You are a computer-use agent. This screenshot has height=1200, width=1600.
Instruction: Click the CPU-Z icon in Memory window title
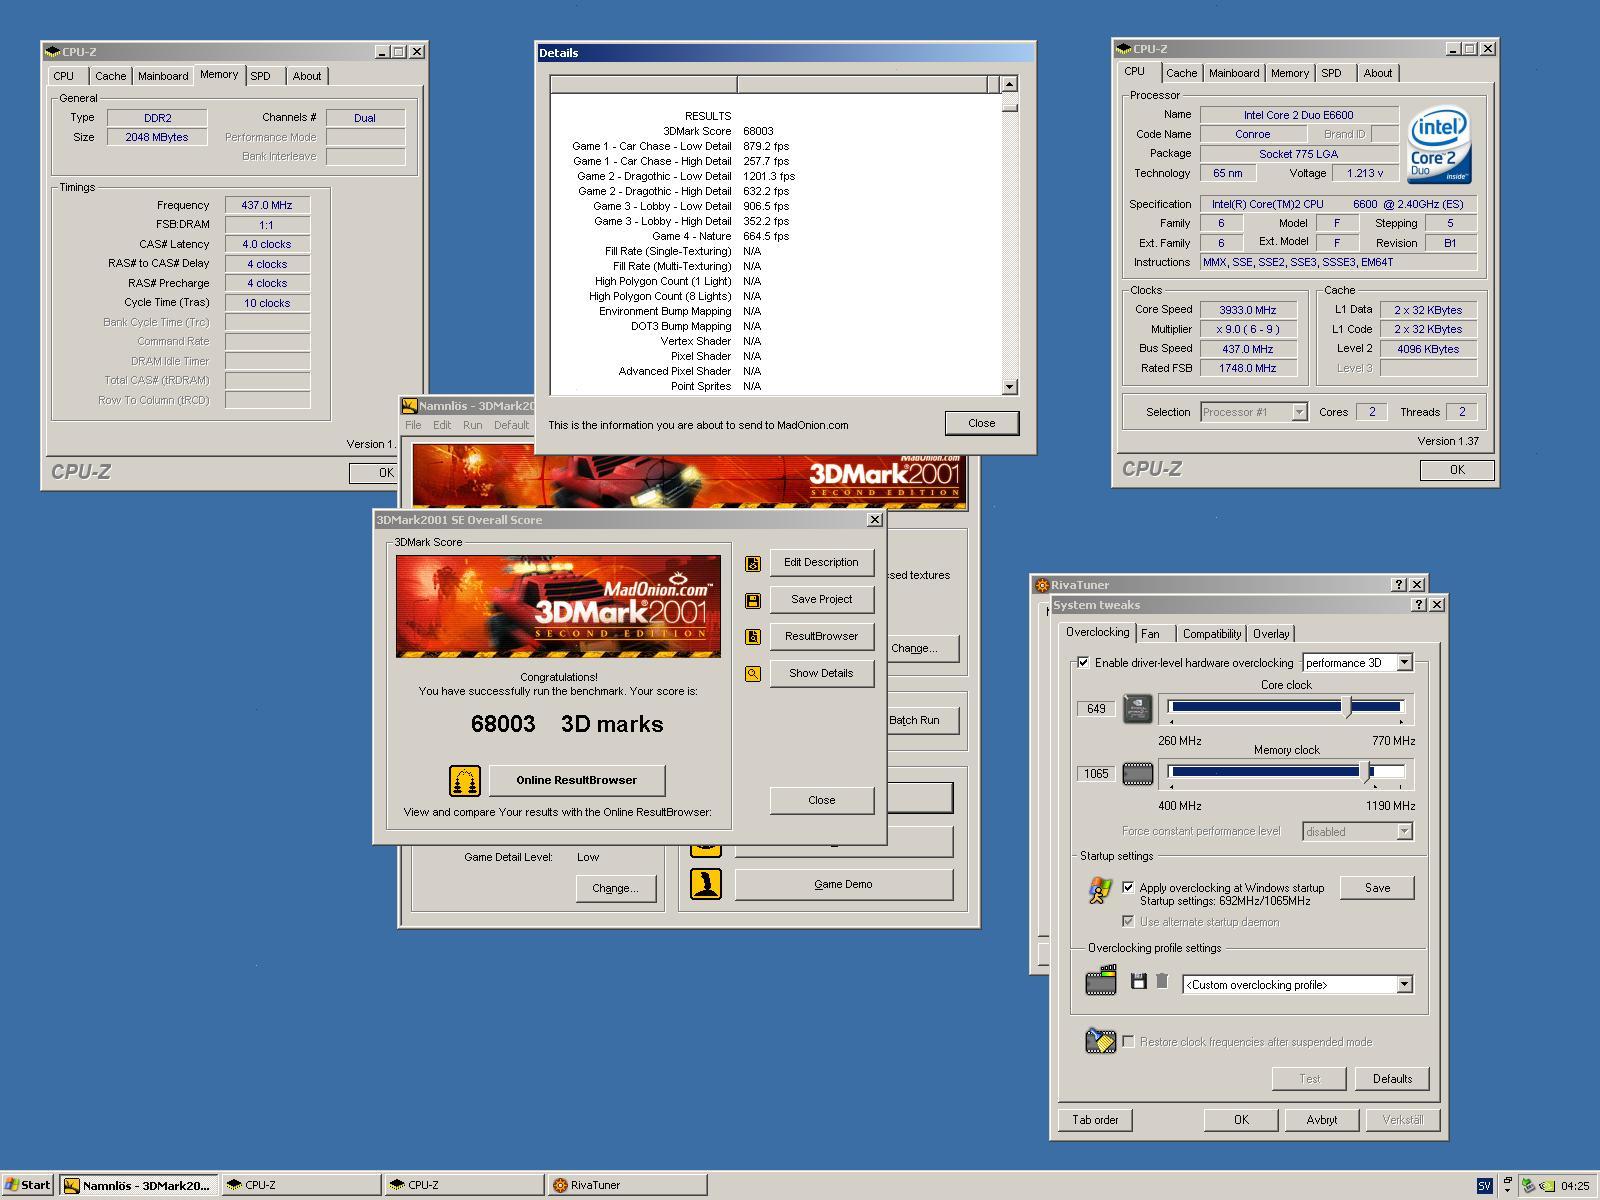tap(53, 52)
